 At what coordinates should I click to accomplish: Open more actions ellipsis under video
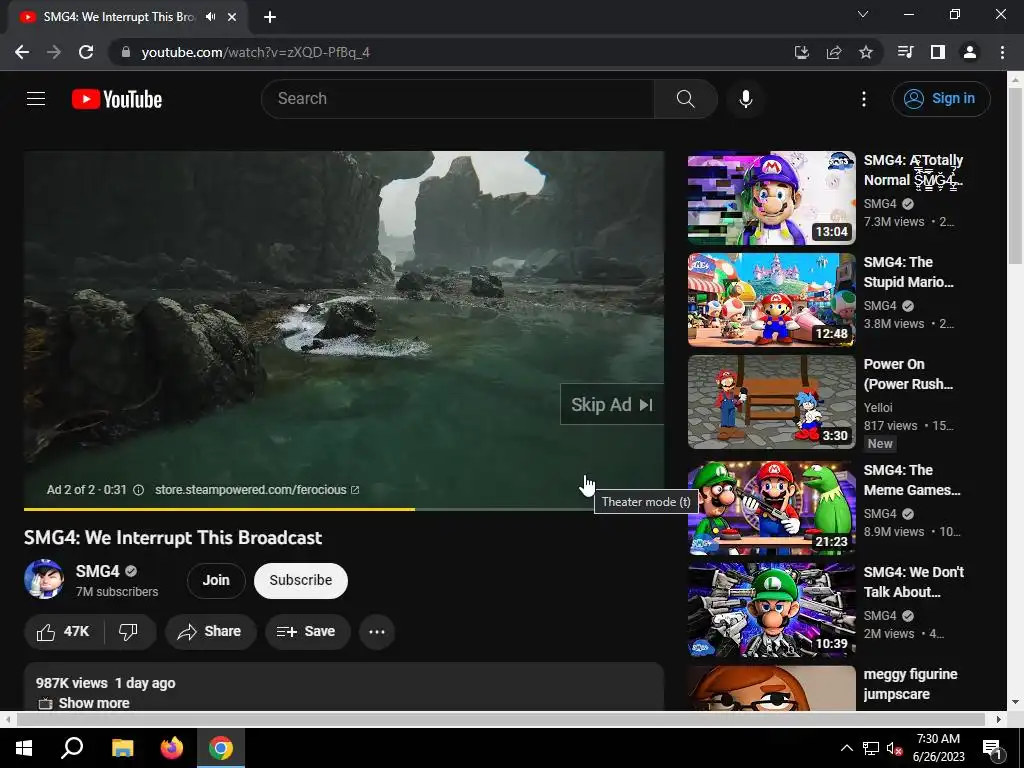pos(377,632)
